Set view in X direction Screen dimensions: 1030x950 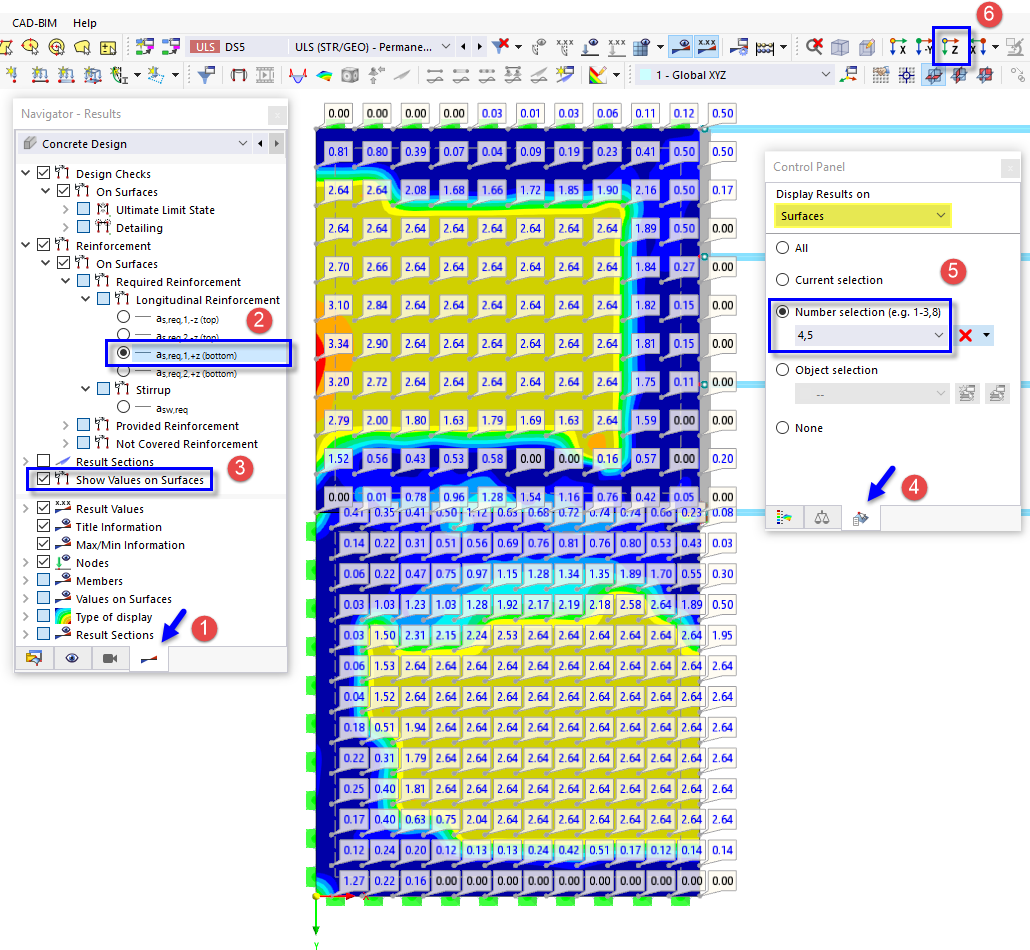[898, 47]
